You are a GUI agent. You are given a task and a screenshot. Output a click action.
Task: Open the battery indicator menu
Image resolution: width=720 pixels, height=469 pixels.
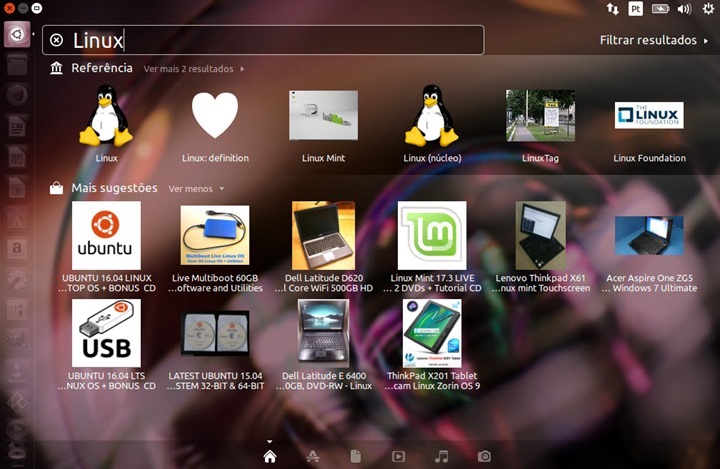pyautogui.click(x=660, y=9)
